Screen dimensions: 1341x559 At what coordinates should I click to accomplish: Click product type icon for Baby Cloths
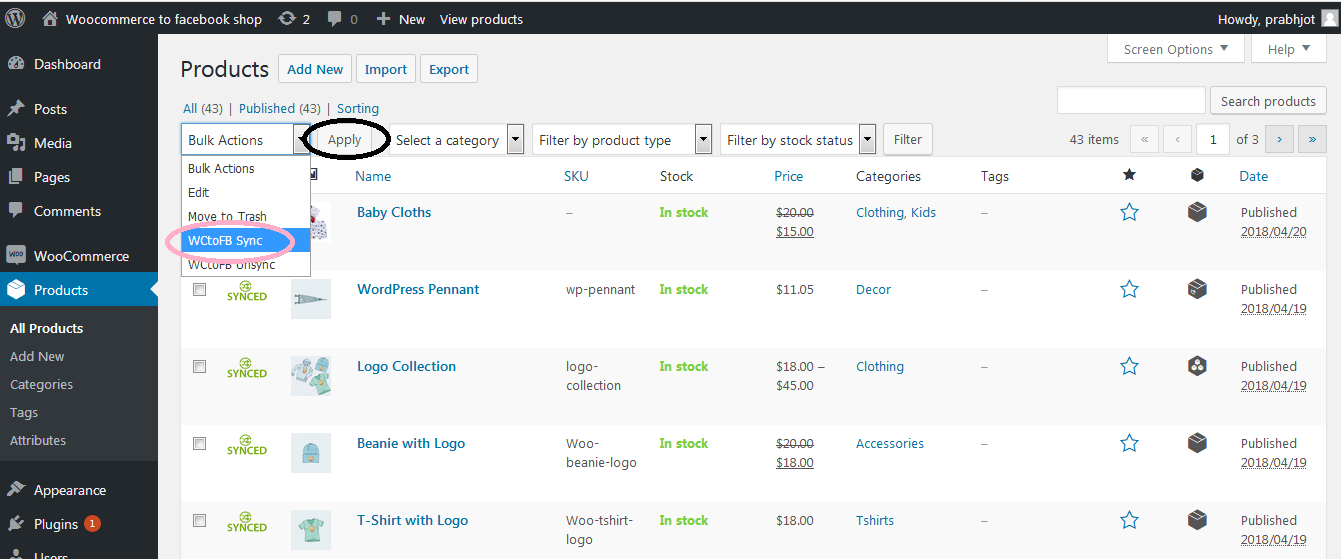tap(1197, 212)
